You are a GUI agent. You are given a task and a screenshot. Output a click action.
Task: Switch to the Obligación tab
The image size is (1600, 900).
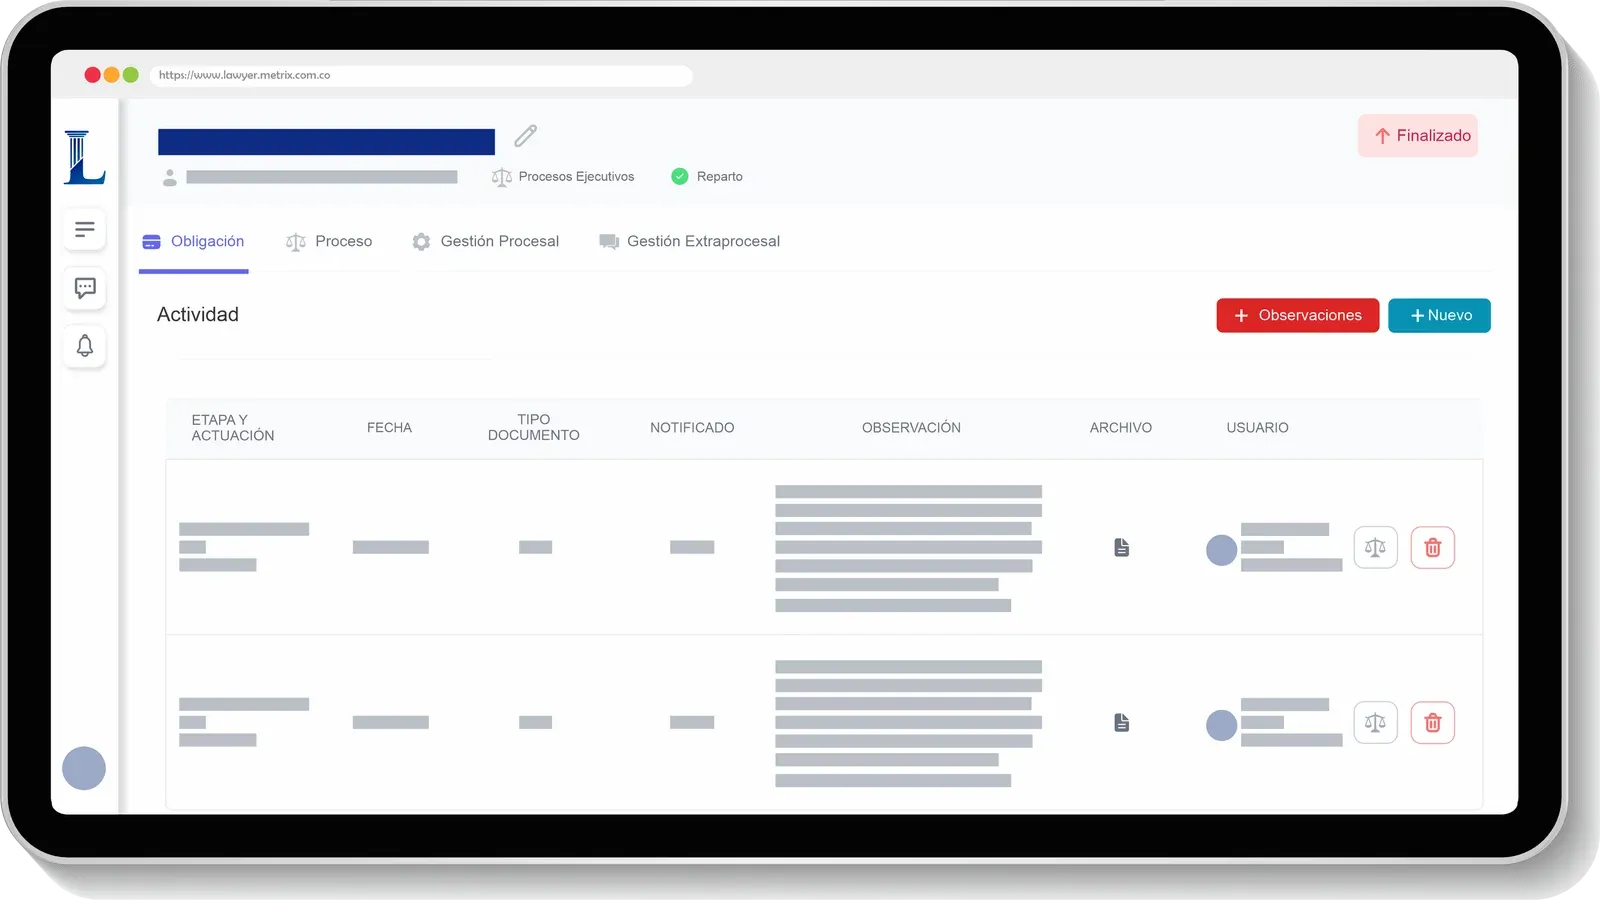point(194,242)
